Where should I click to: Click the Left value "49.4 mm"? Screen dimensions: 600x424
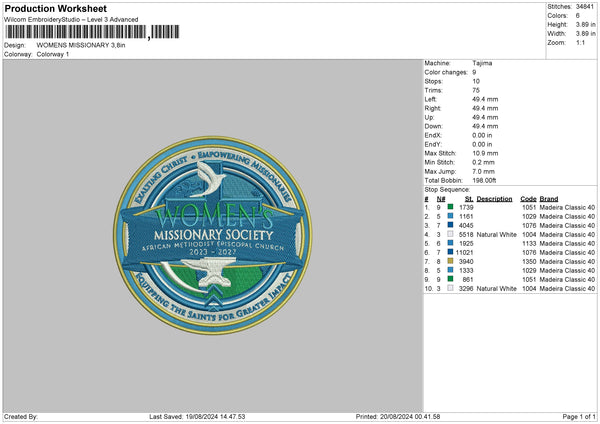pyautogui.click(x=485, y=99)
